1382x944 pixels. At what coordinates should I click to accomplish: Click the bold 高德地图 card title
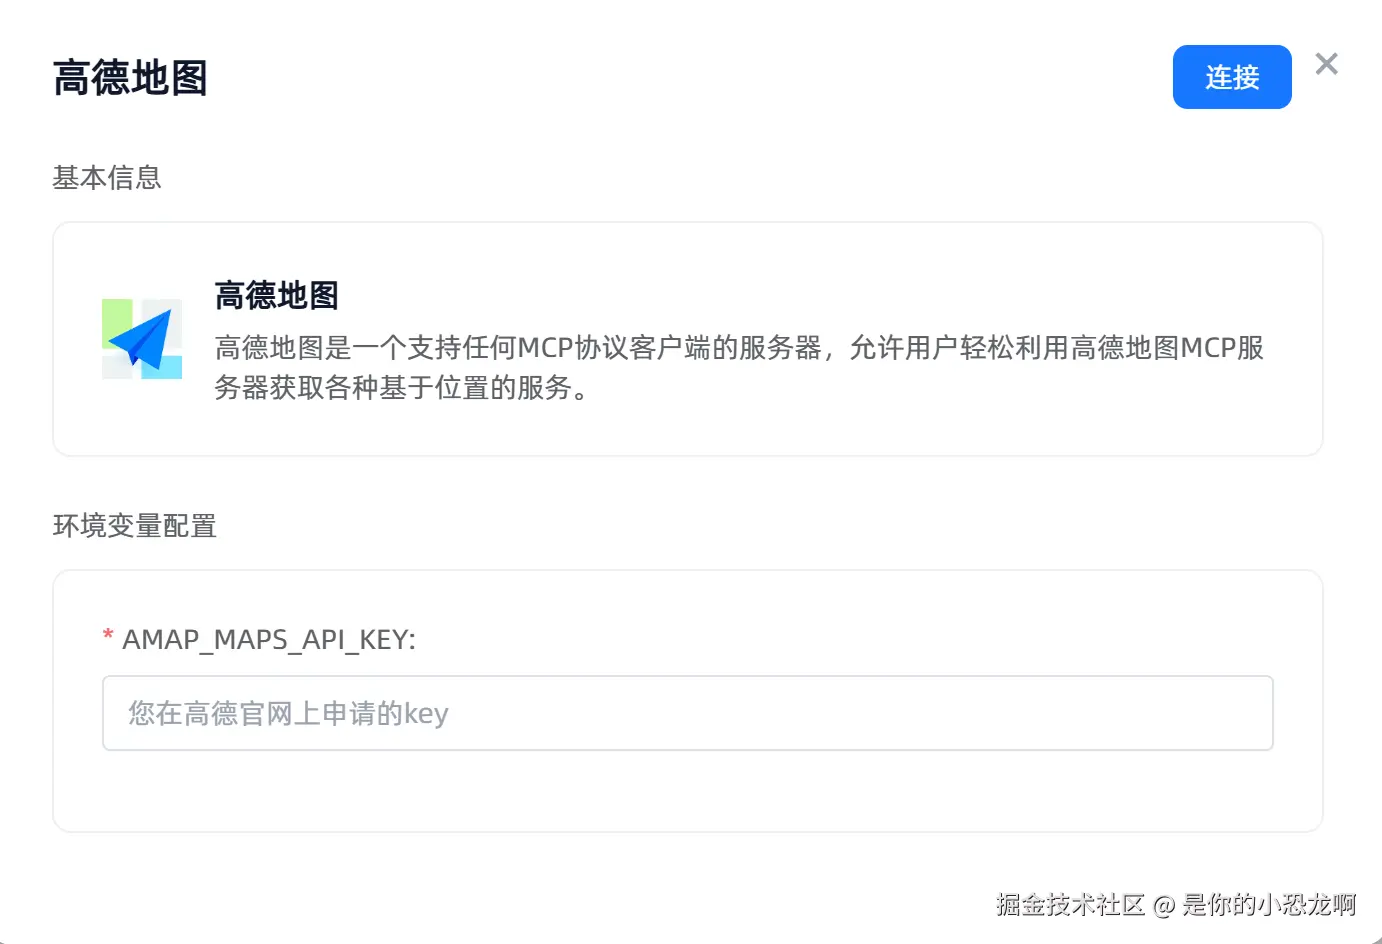[276, 296]
